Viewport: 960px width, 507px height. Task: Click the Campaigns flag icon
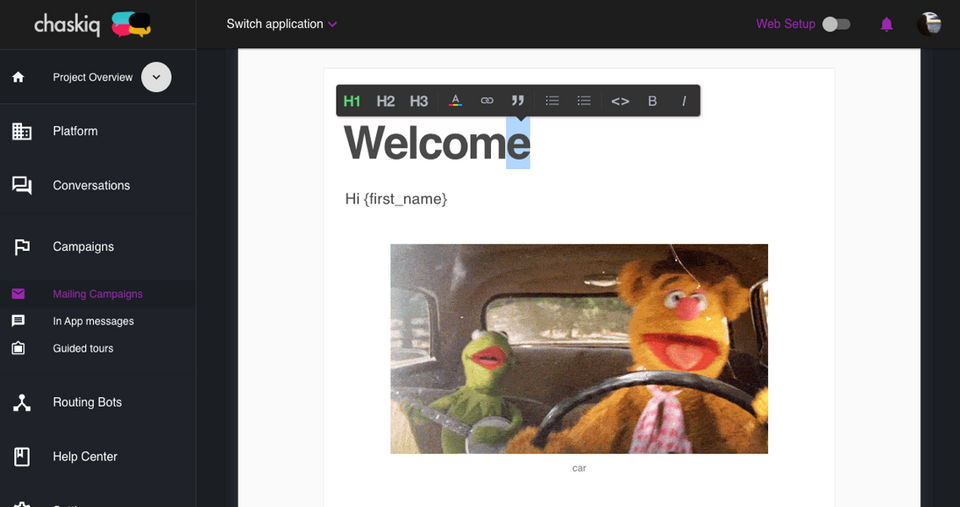[x=21, y=247]
